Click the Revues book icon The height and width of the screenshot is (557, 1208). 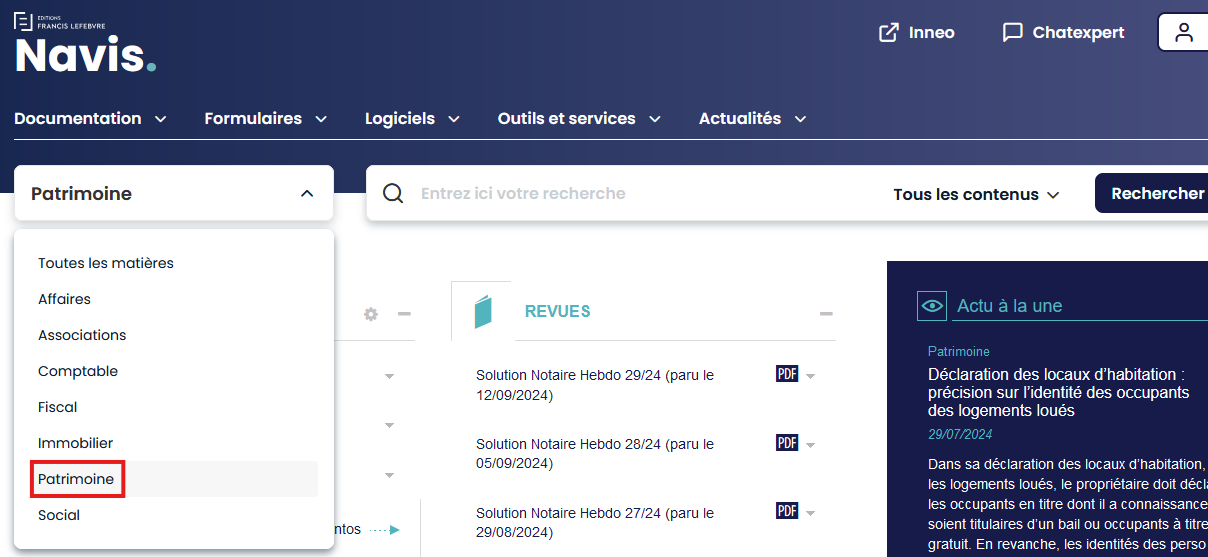[483, 311]
